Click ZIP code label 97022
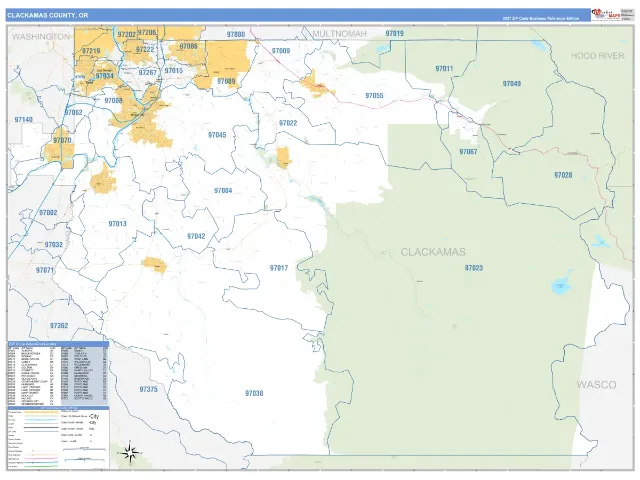 [288, 123]
